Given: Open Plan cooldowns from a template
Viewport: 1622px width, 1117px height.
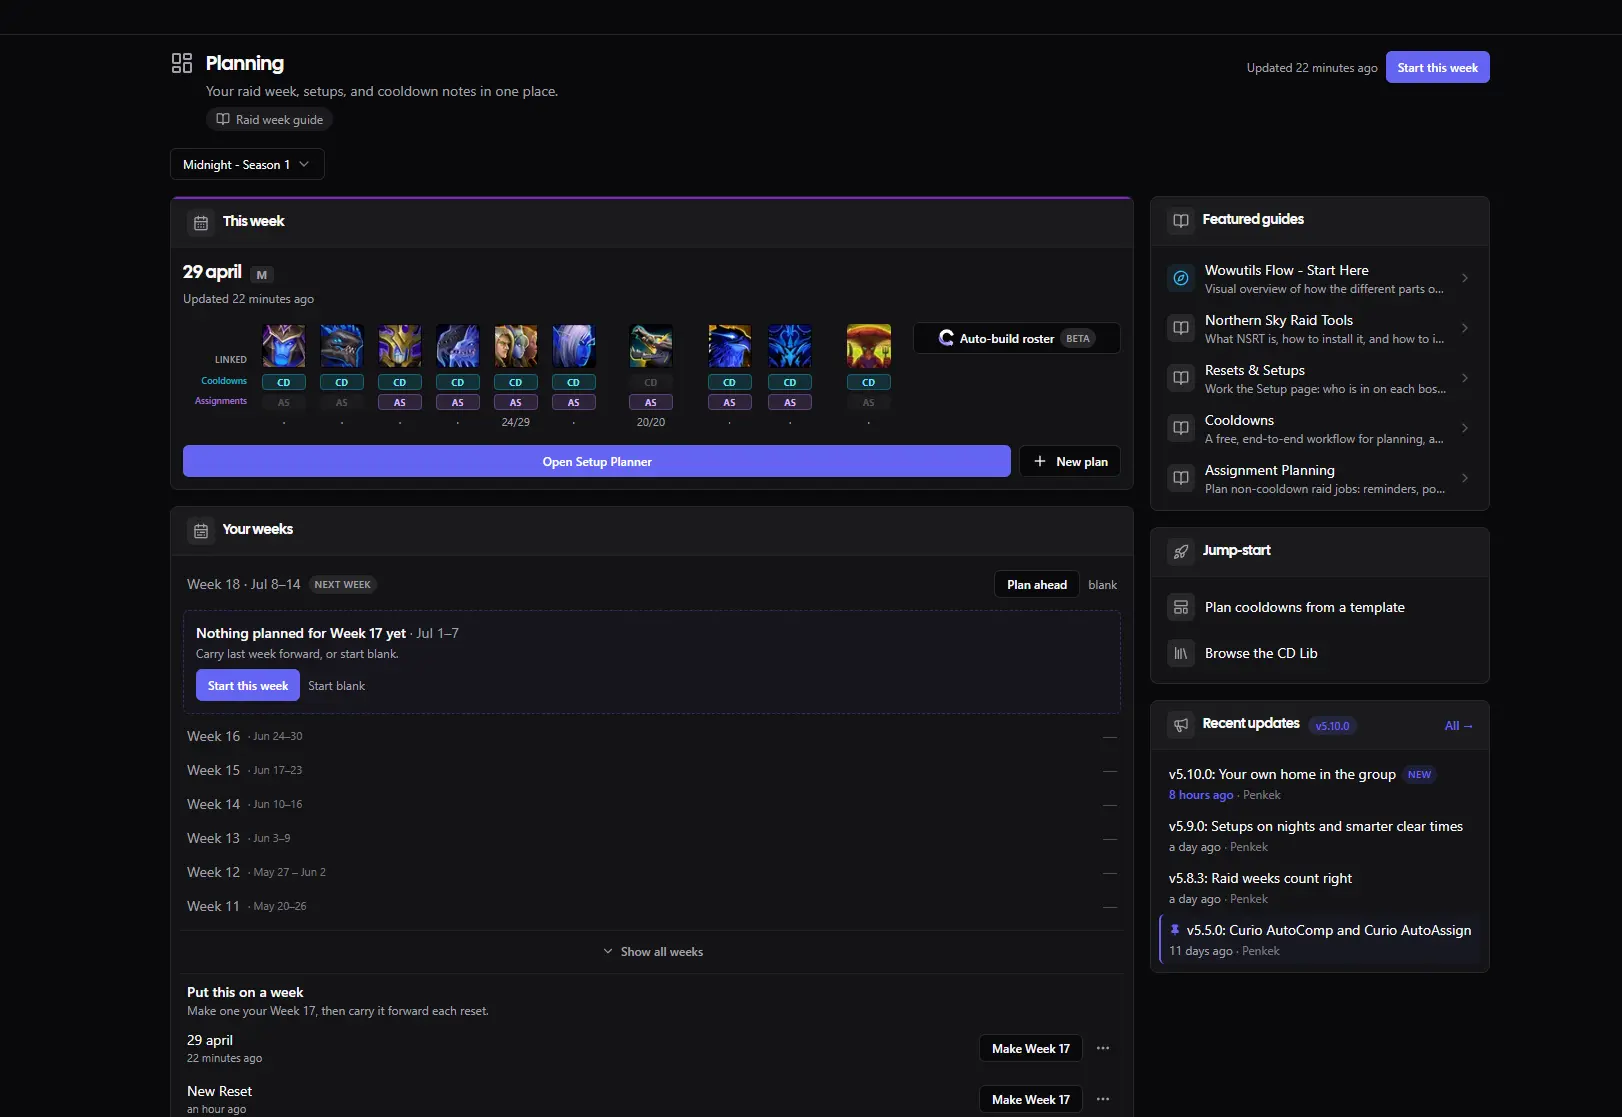Looking at the screenshot, I should pyautogui.click(x=1320, y=607).
